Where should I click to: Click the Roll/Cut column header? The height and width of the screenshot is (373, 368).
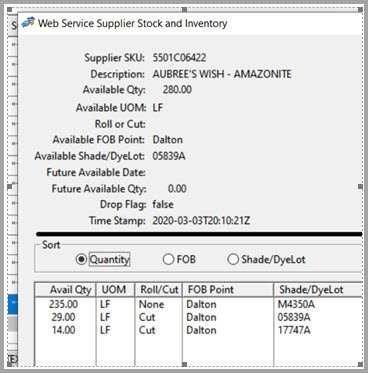tap(159, 289)
